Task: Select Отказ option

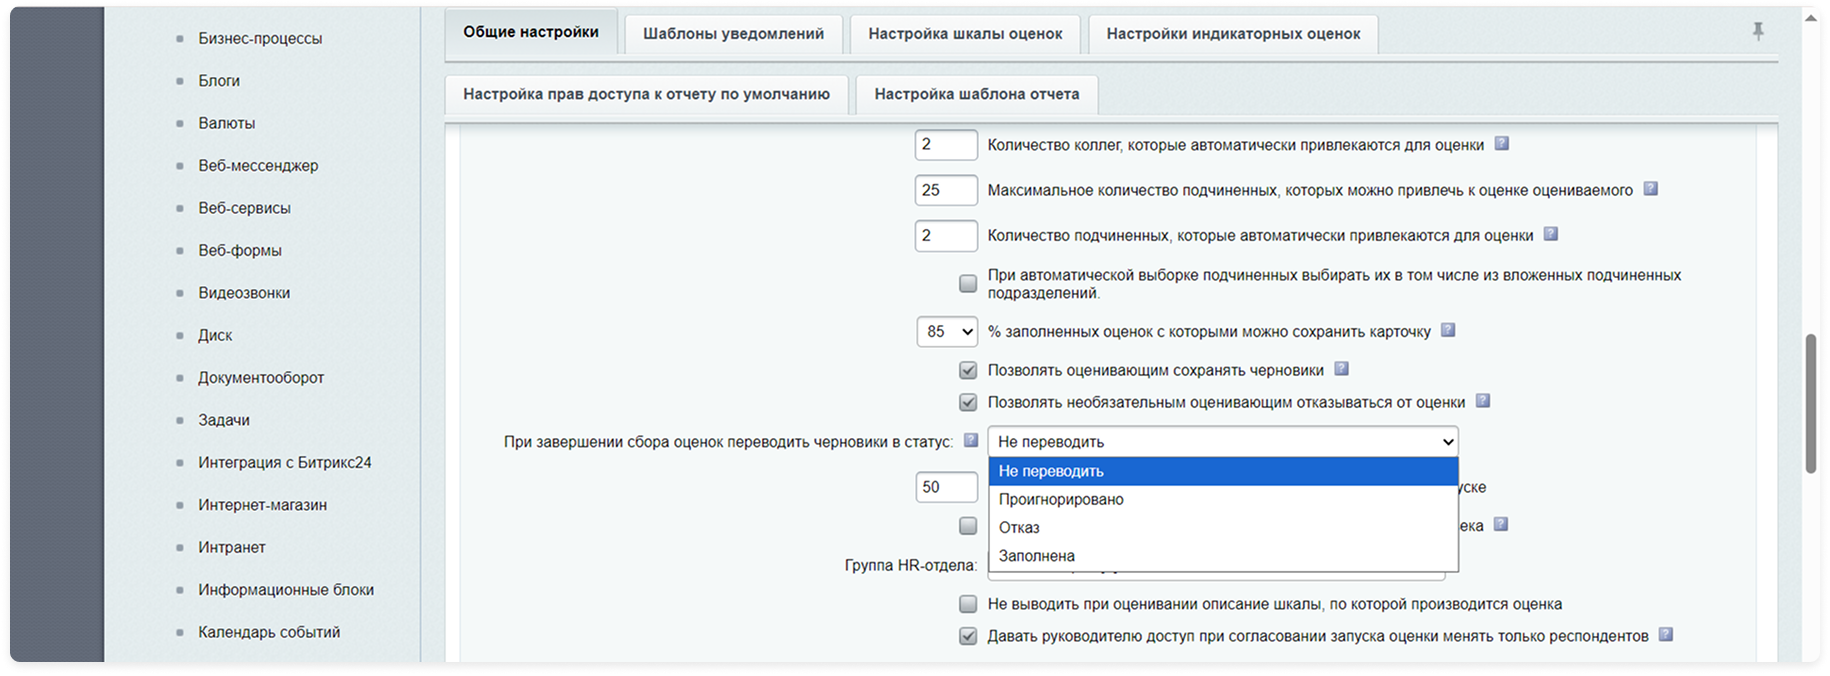Action: pyautogui.click(x=1223, y=527)
